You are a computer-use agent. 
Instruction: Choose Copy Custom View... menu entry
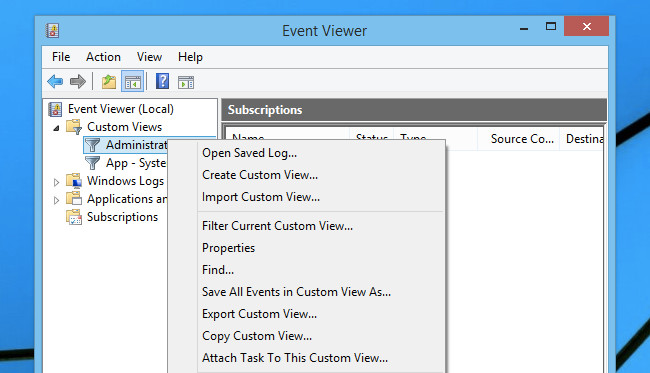(x=307, y=336)
